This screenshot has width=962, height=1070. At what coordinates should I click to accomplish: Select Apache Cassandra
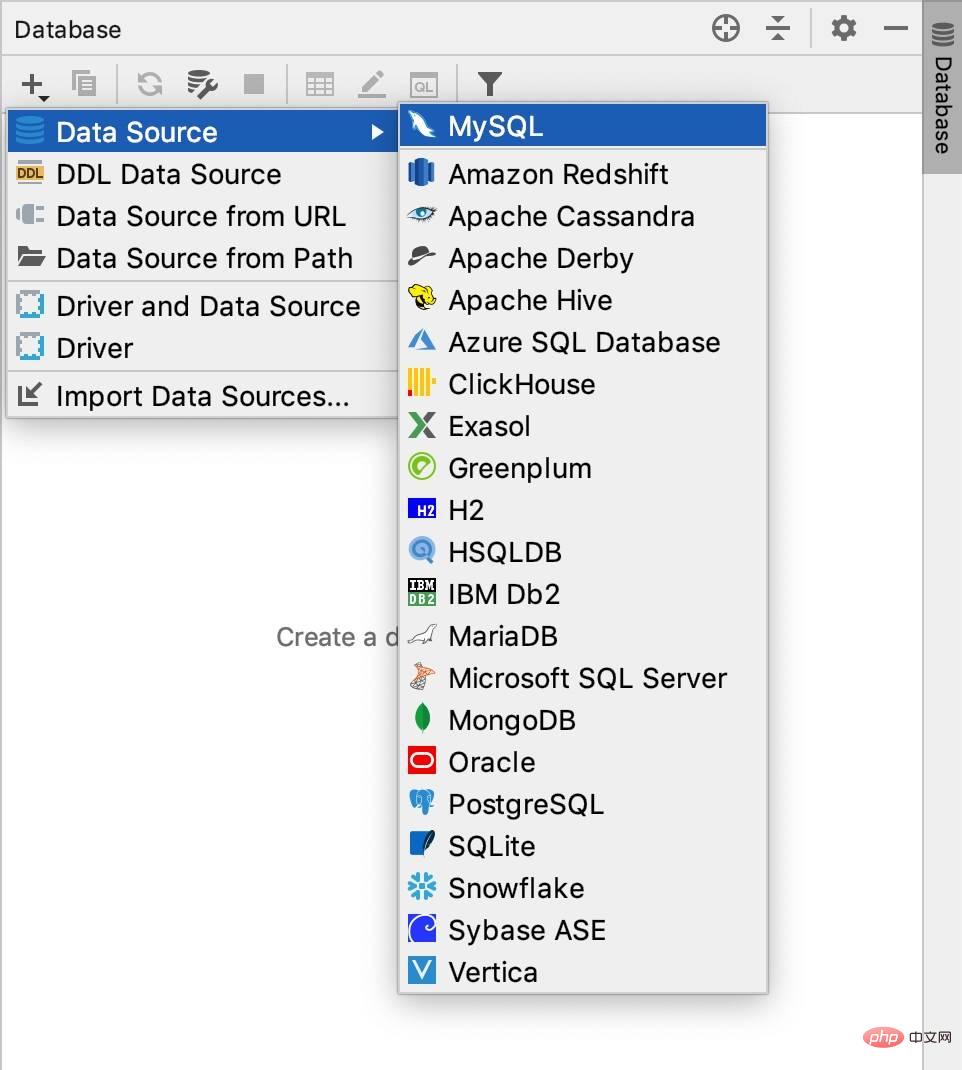[x=583, y=216]
